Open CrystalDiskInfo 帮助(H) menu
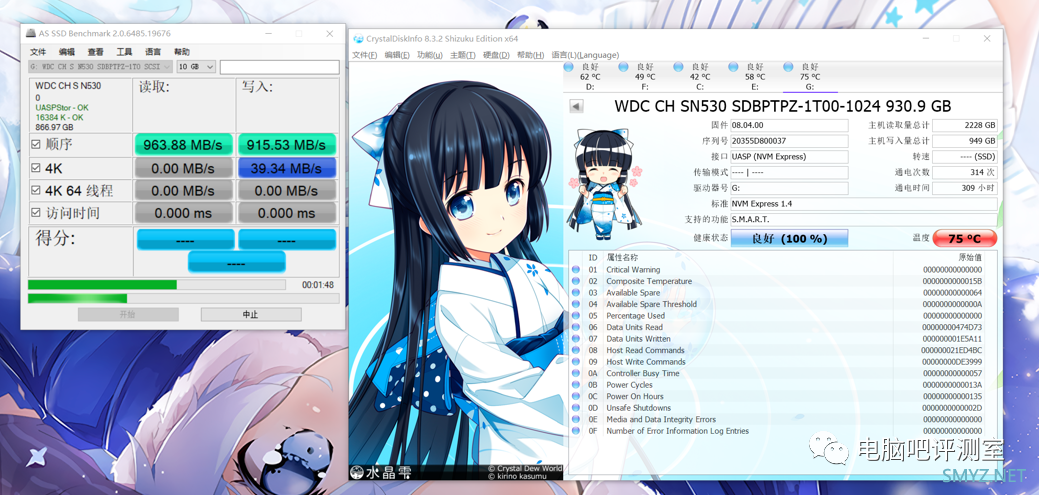The width and height of the screenshot is (1039, 495). [x=530, y=55]
